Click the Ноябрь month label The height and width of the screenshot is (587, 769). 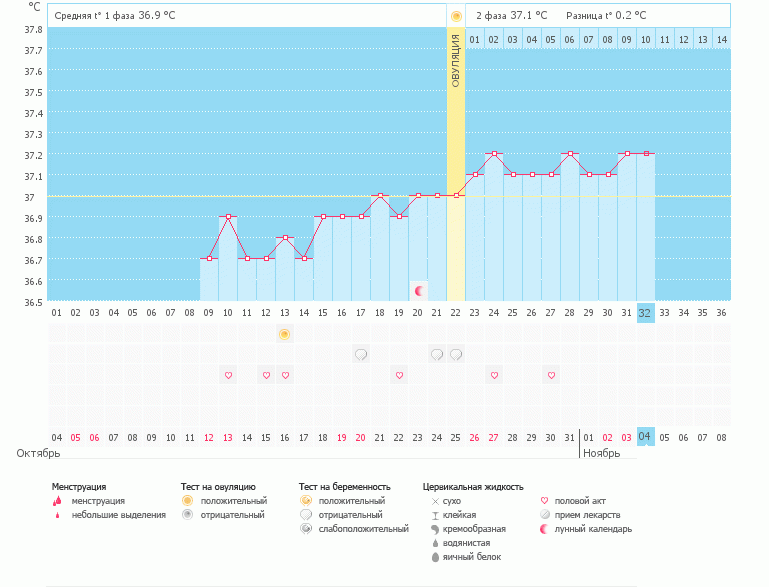tap(600, 453)
